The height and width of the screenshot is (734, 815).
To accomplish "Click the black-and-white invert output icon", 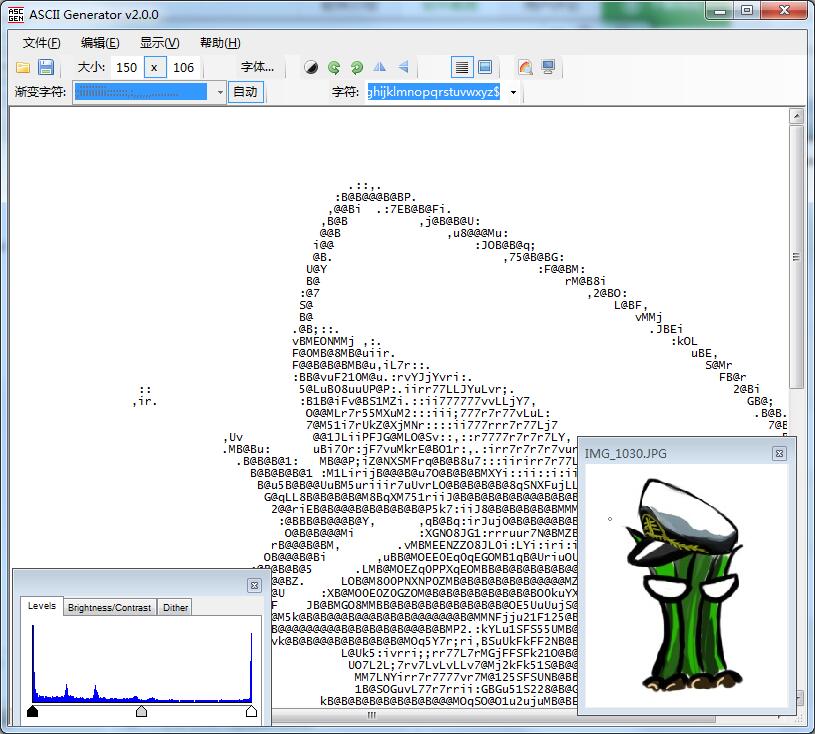I will coord(312,68).
